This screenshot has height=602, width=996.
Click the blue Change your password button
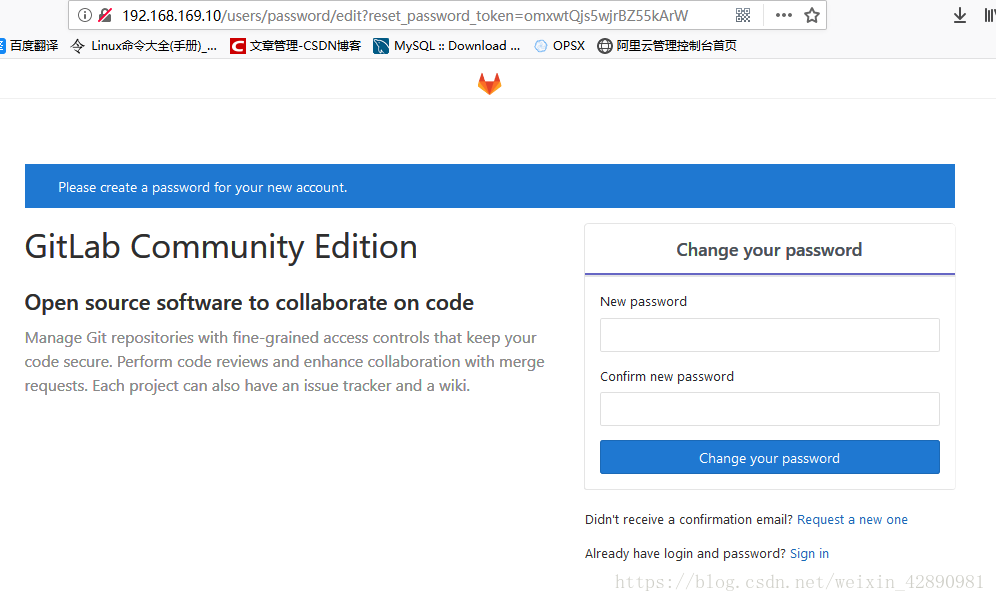(x=769, y=457)
